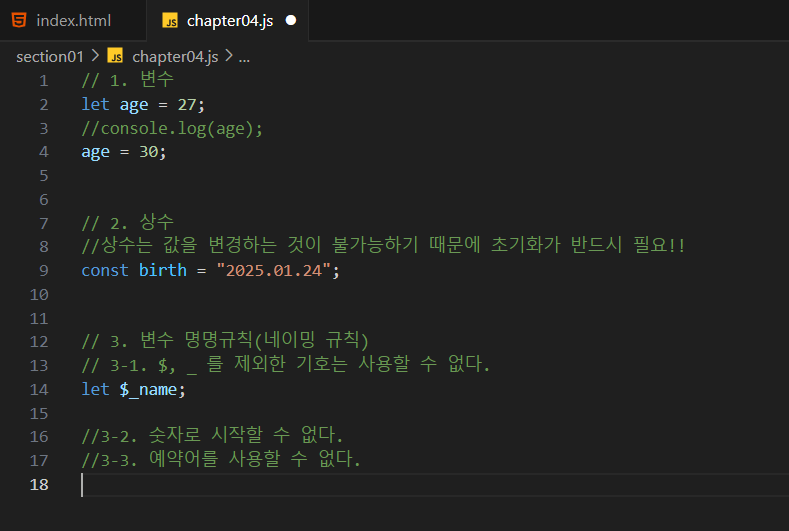The height and width of the screenshot is (531, 789).
Task: Click the 'birth' identifier
Action: [163, 270]
